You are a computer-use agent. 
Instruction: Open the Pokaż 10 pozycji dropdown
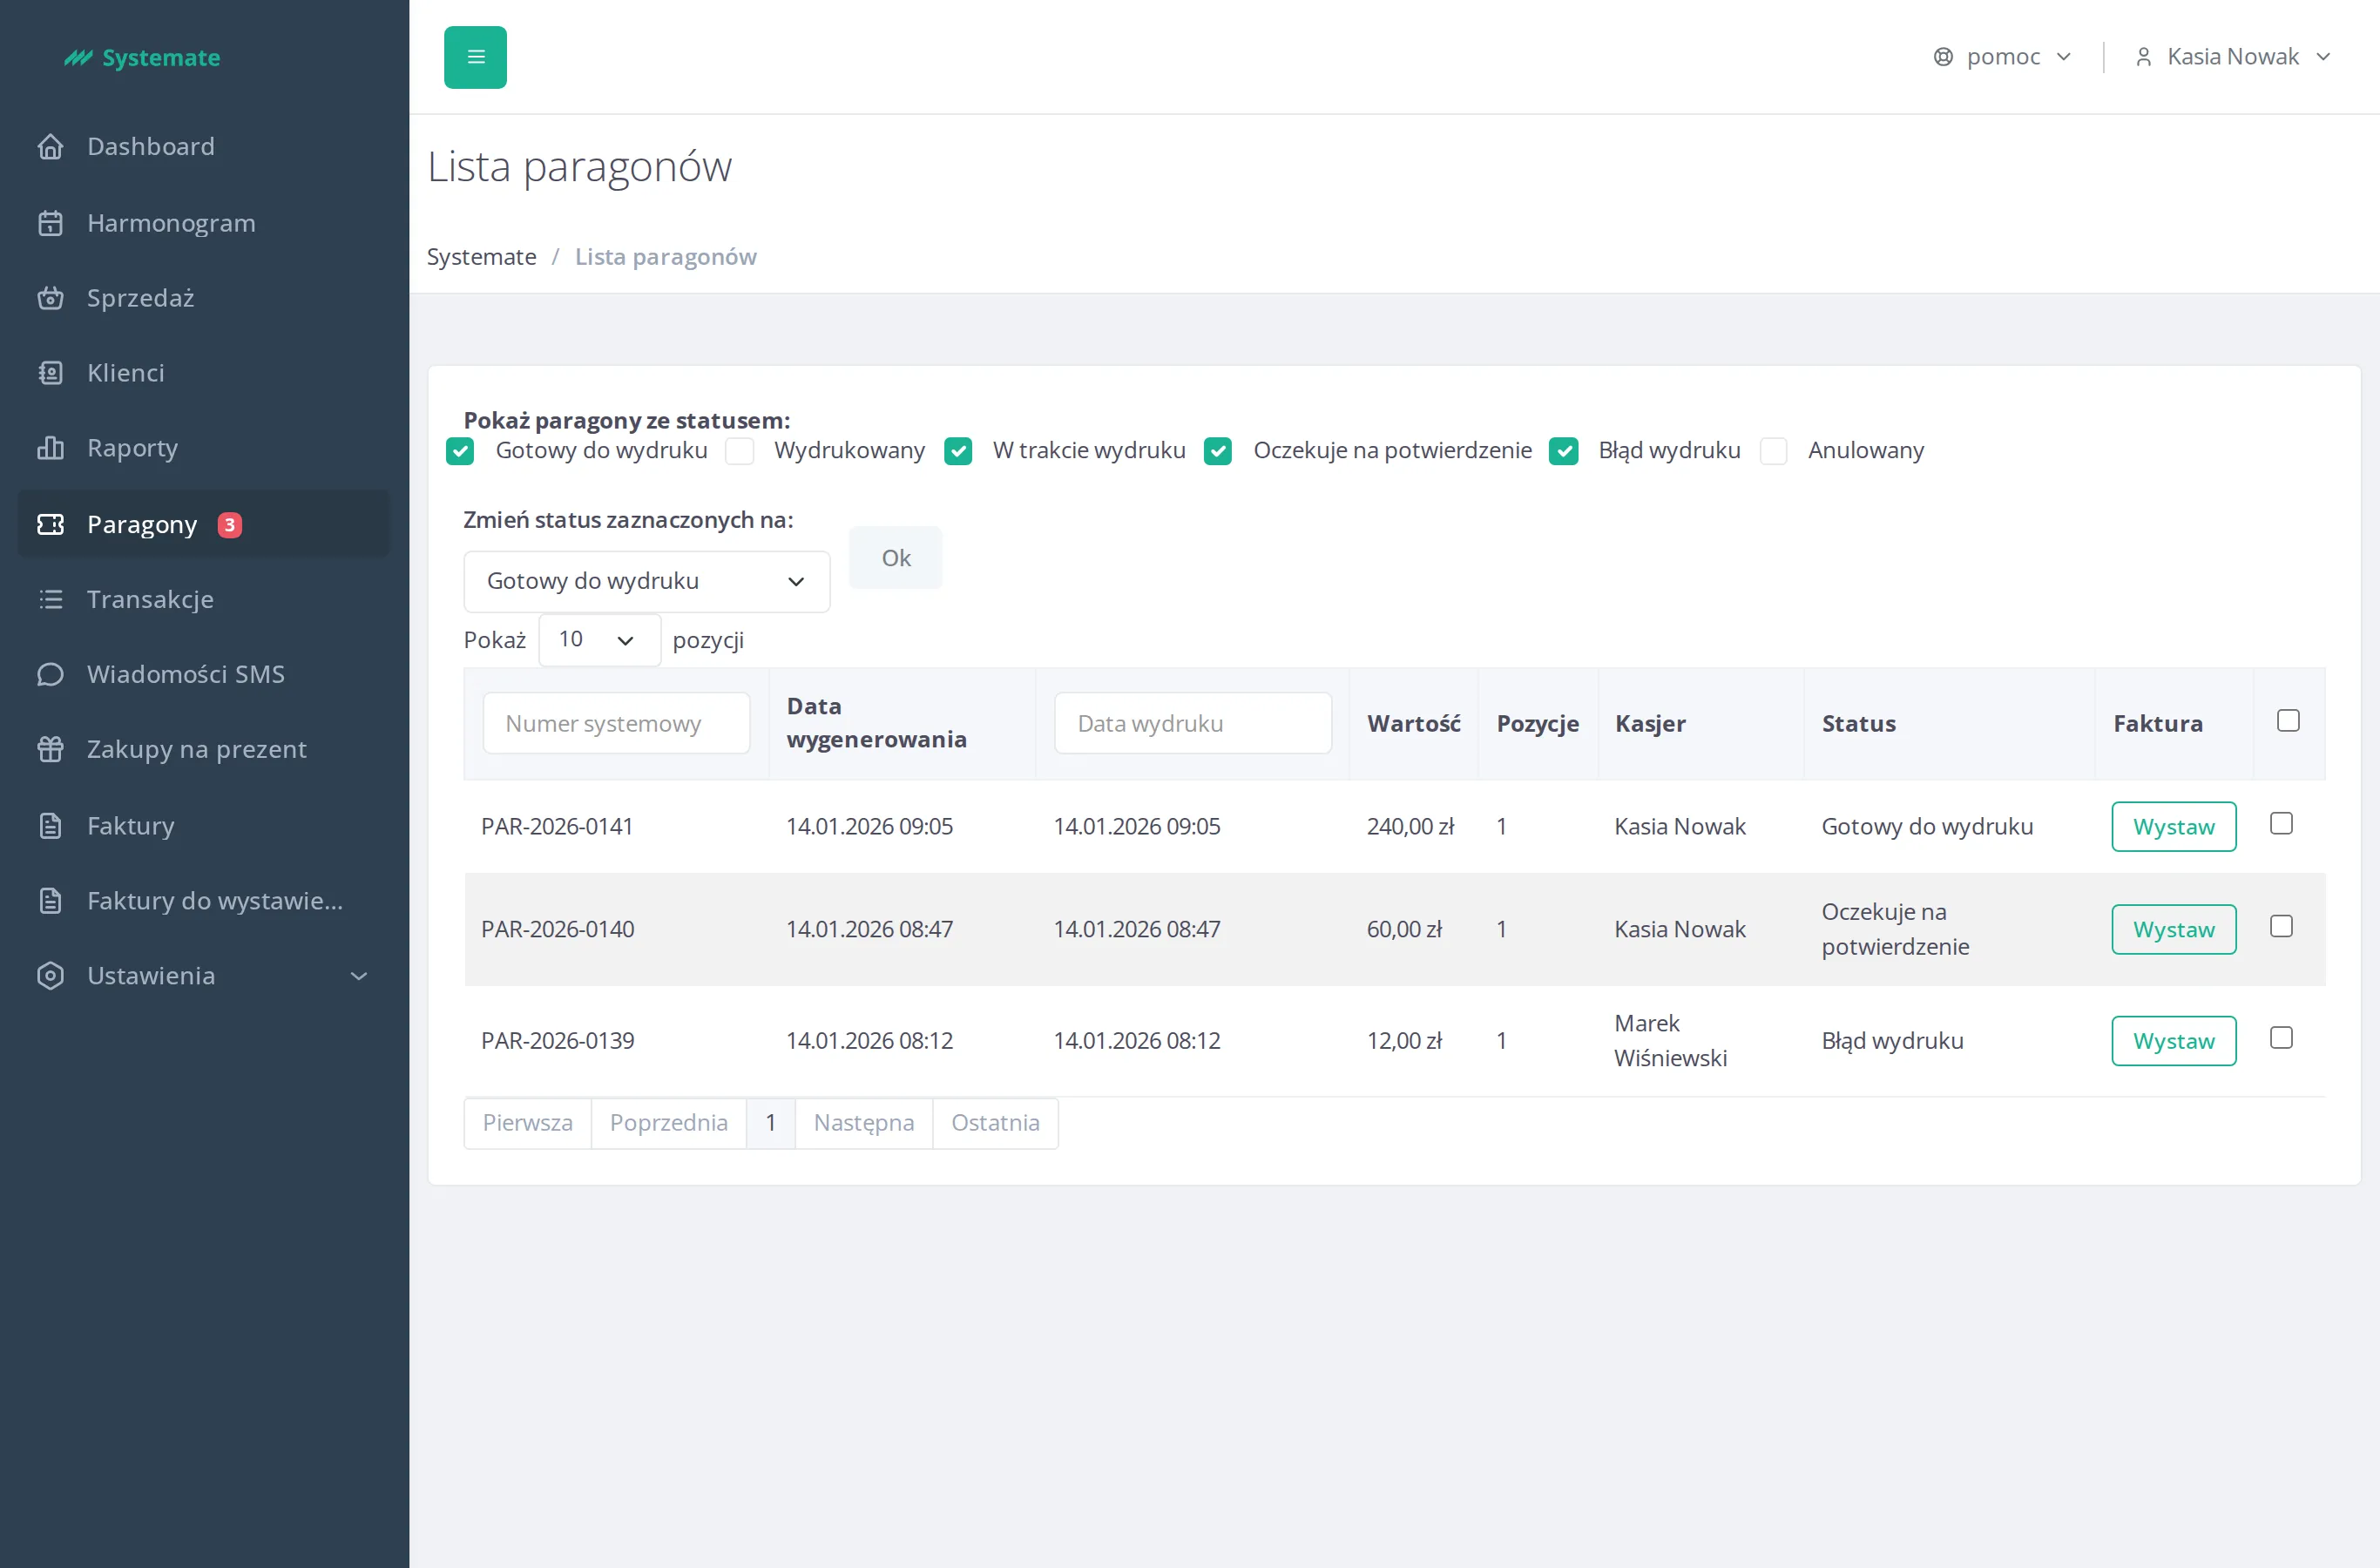click(600, 640)
